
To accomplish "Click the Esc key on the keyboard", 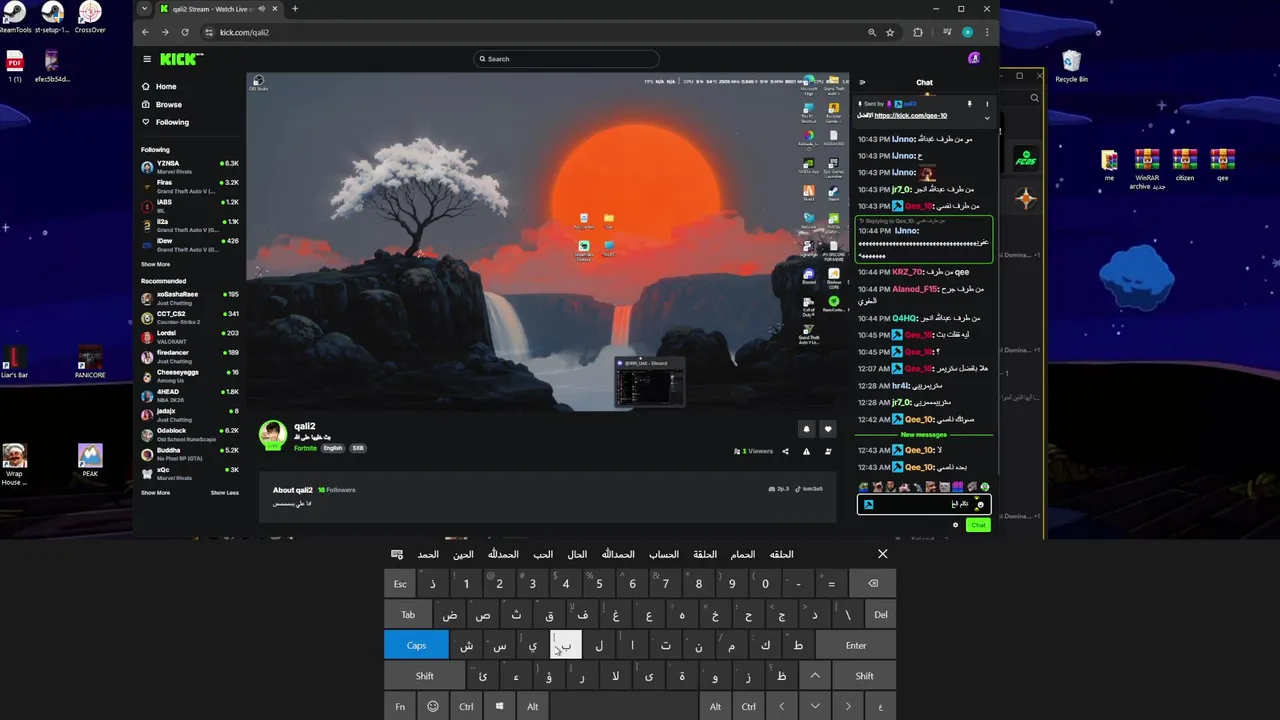I will [400, 584].
